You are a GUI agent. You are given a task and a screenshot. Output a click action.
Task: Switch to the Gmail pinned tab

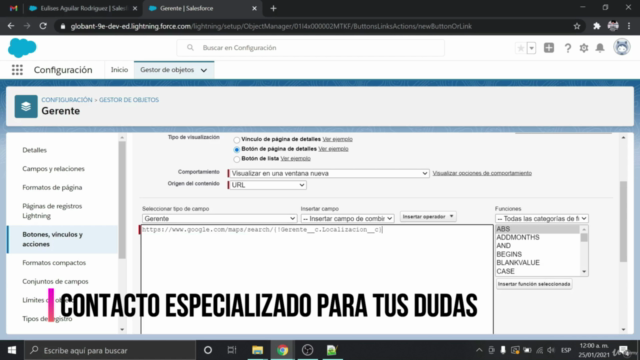tap(13, 8)
